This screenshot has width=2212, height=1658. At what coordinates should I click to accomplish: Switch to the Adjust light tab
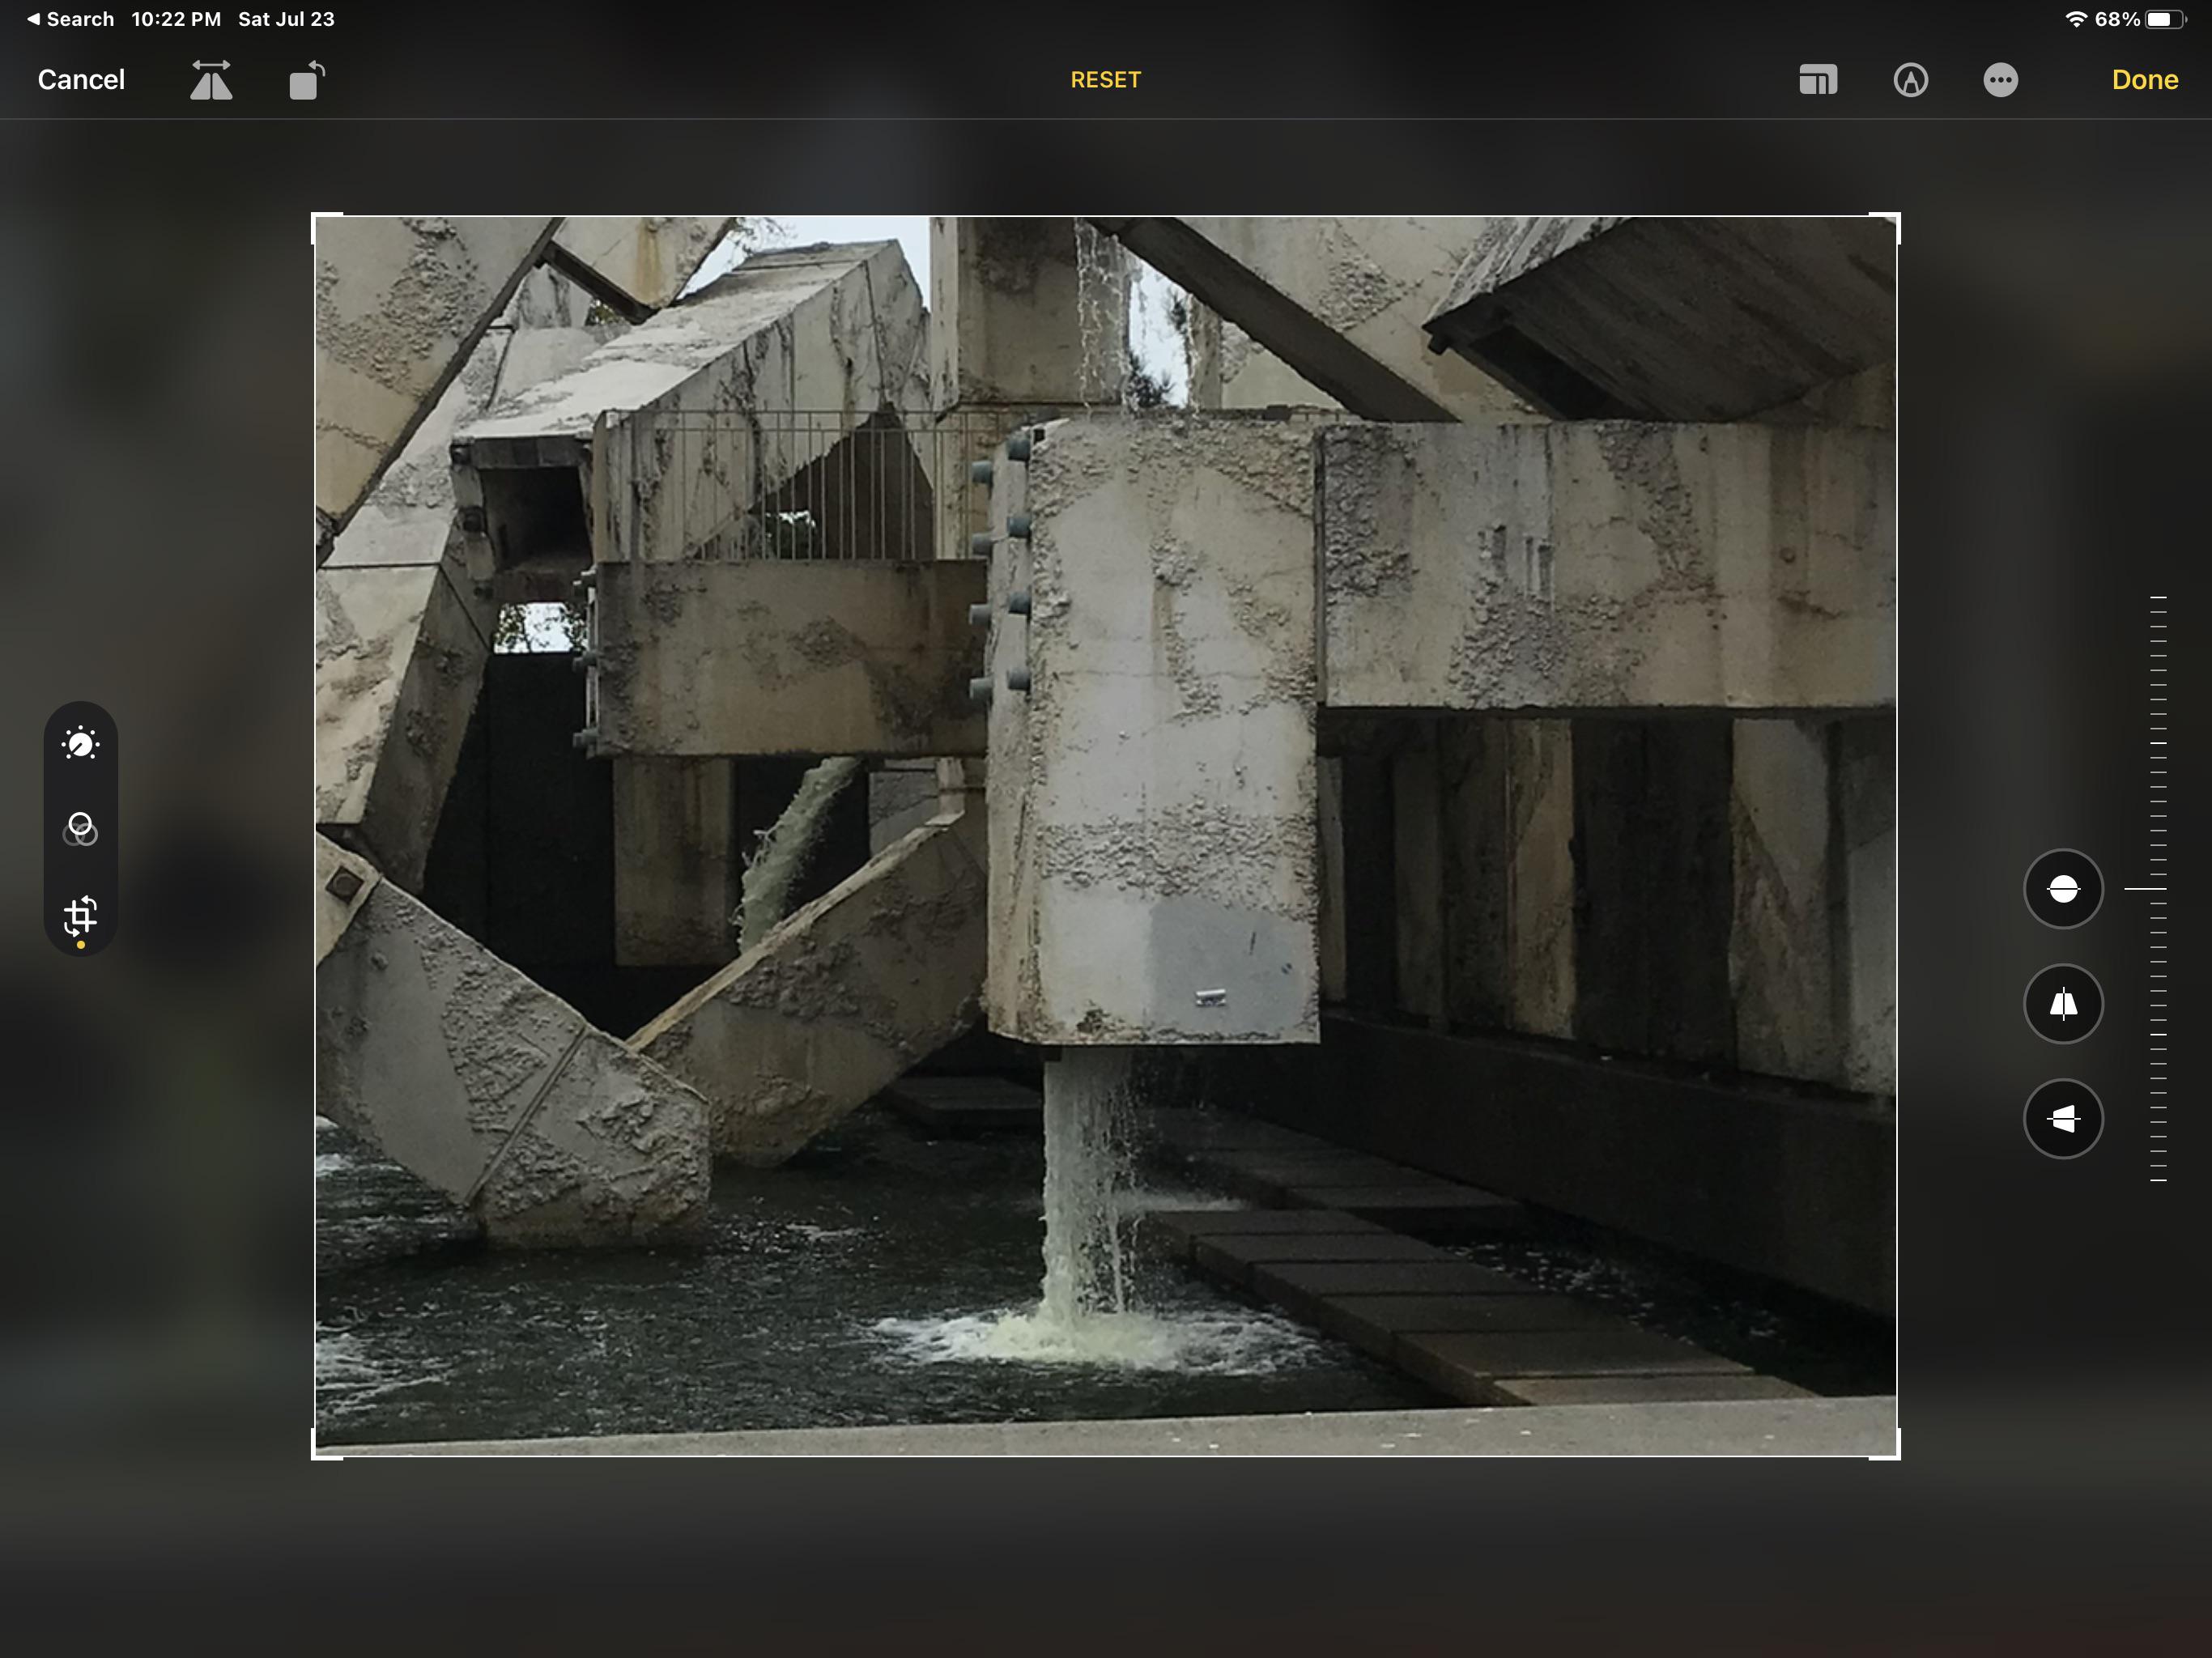[x=80, y=744]
